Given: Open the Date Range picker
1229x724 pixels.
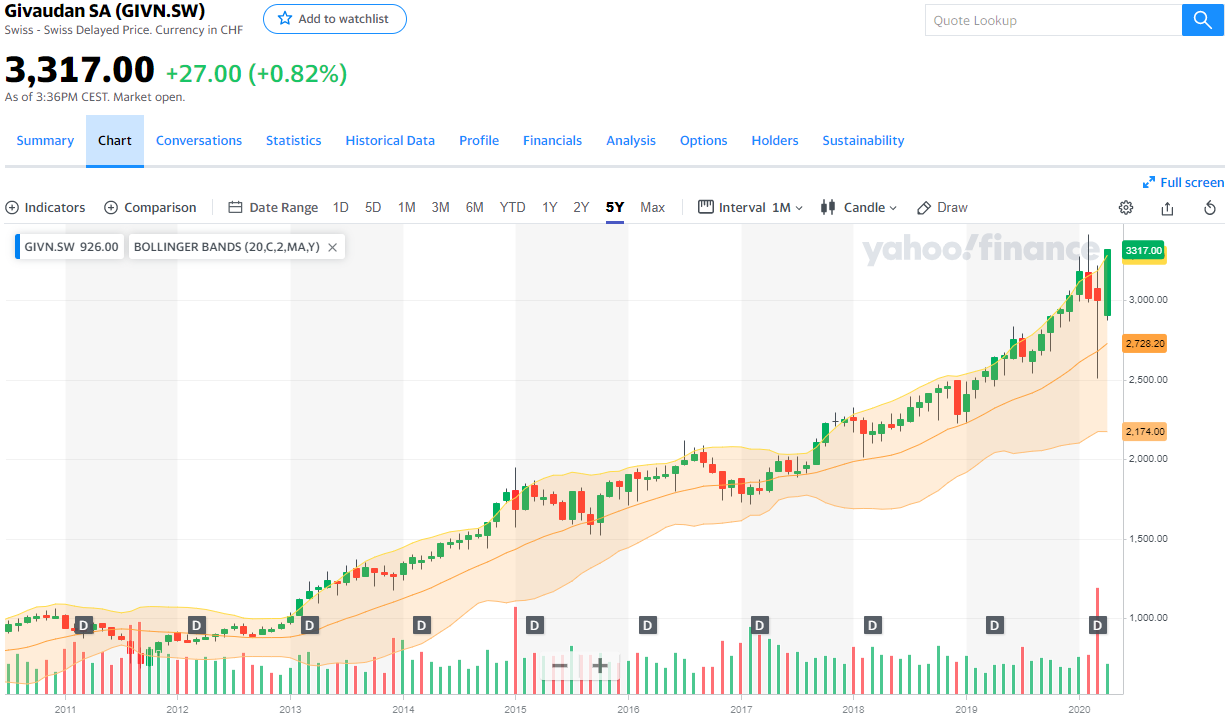Looking at the screenshot, I should coord(273,208).
